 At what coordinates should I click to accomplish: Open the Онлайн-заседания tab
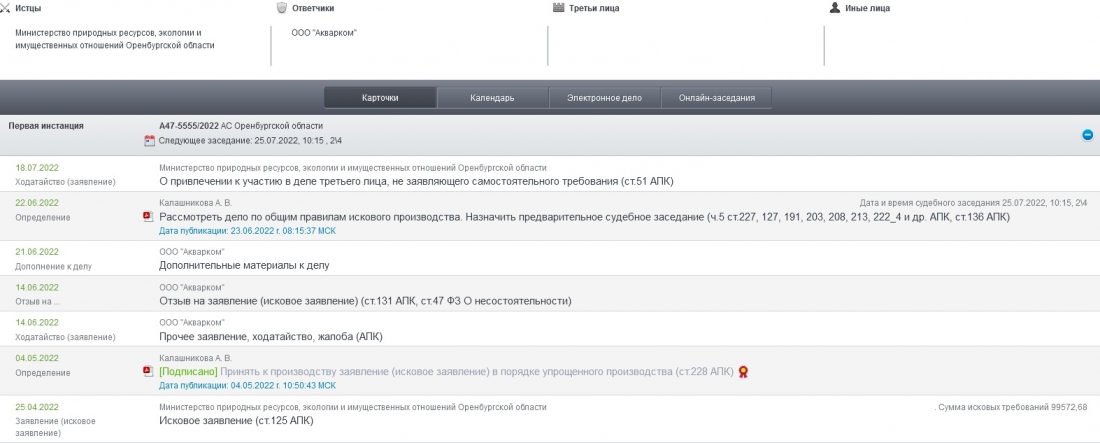pos(716,98)
